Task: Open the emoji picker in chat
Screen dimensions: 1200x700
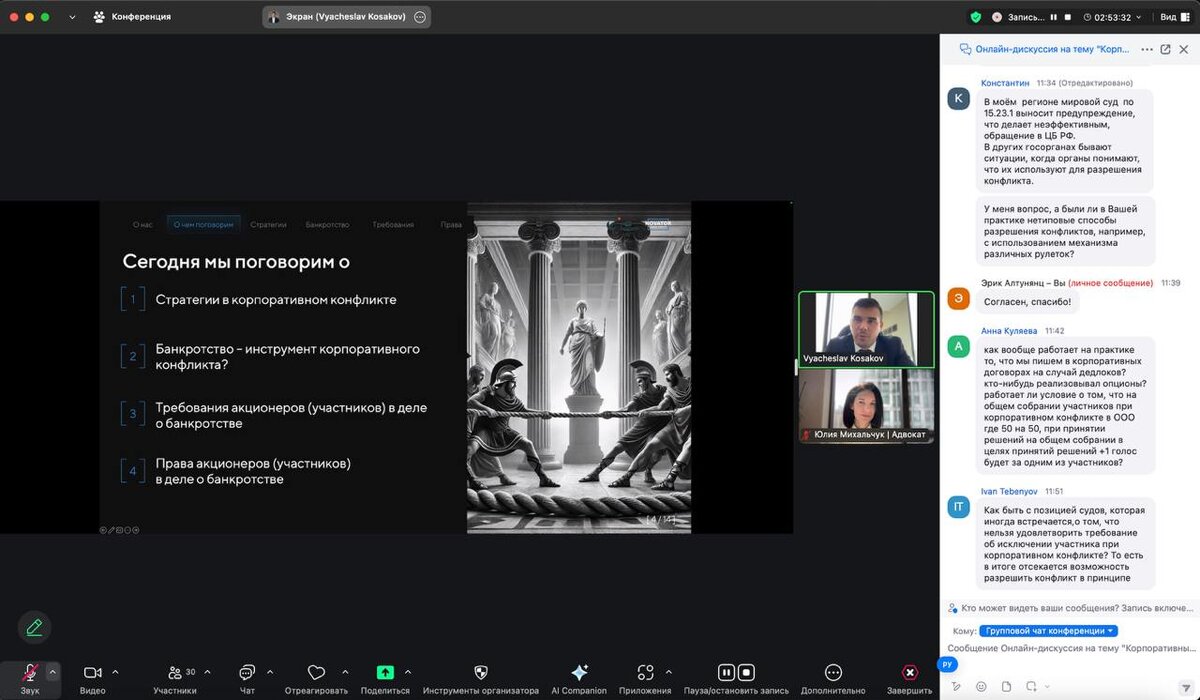Action: tap(981, 686)
